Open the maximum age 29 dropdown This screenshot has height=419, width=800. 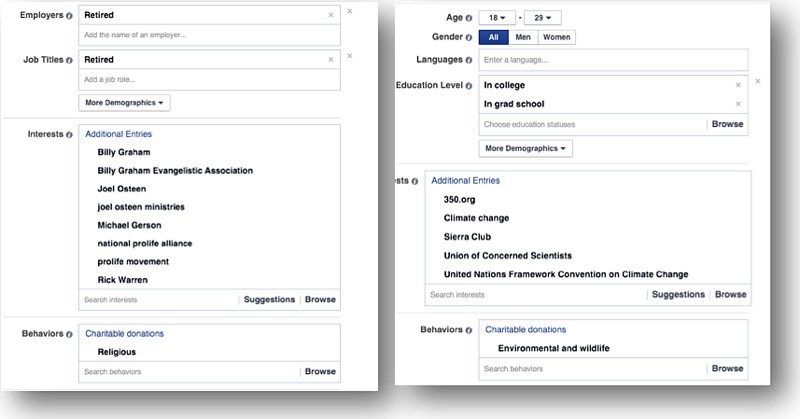click(x=543, y=18)
